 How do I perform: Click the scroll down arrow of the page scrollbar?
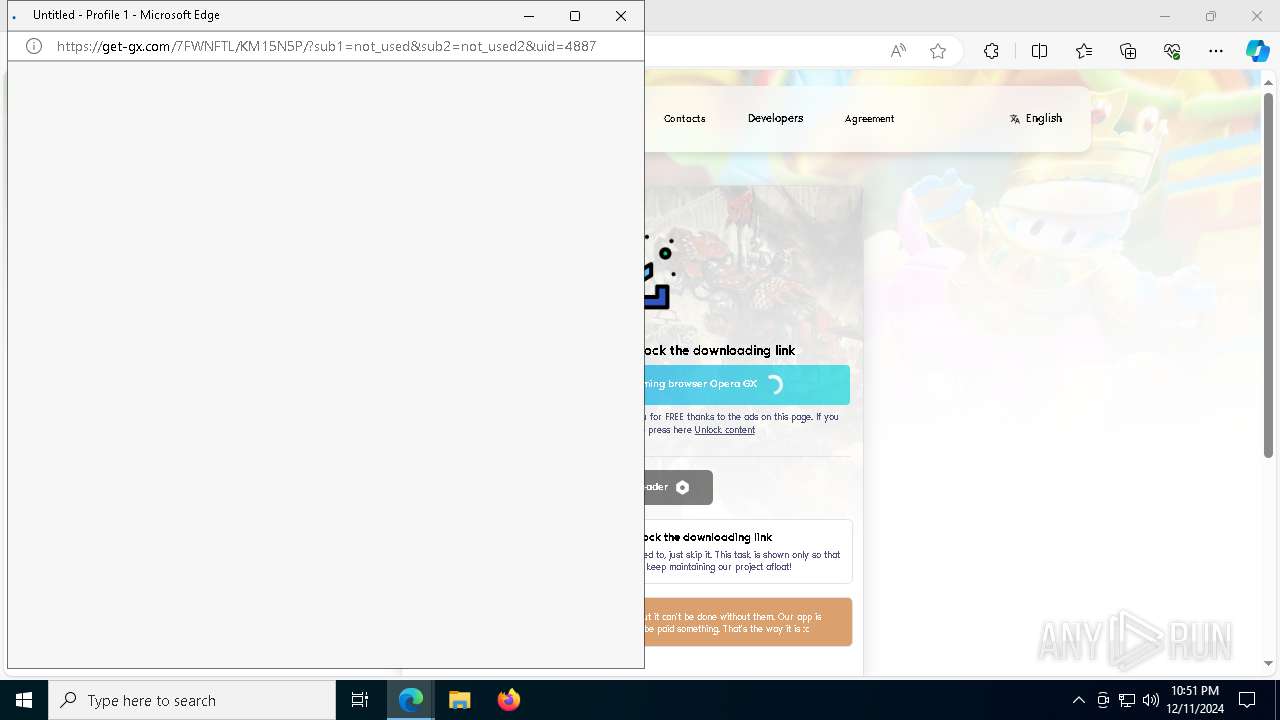(1269, 663)
